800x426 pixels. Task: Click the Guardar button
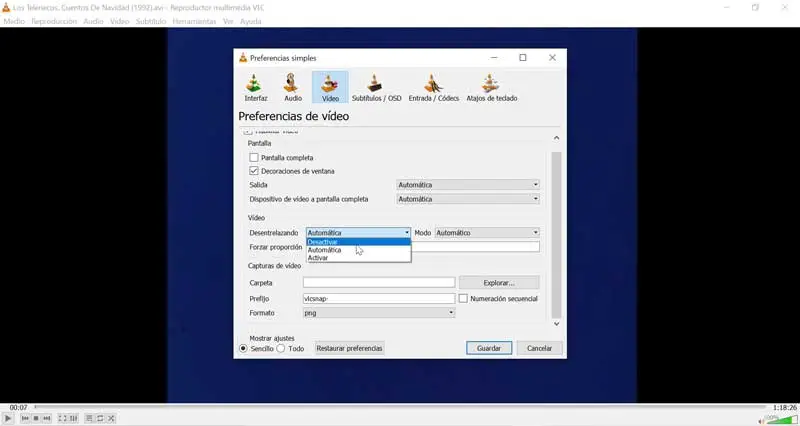(489, 348)
